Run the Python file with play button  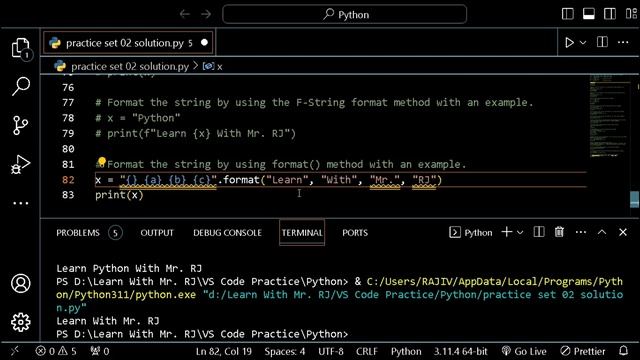tap(569, 42)
